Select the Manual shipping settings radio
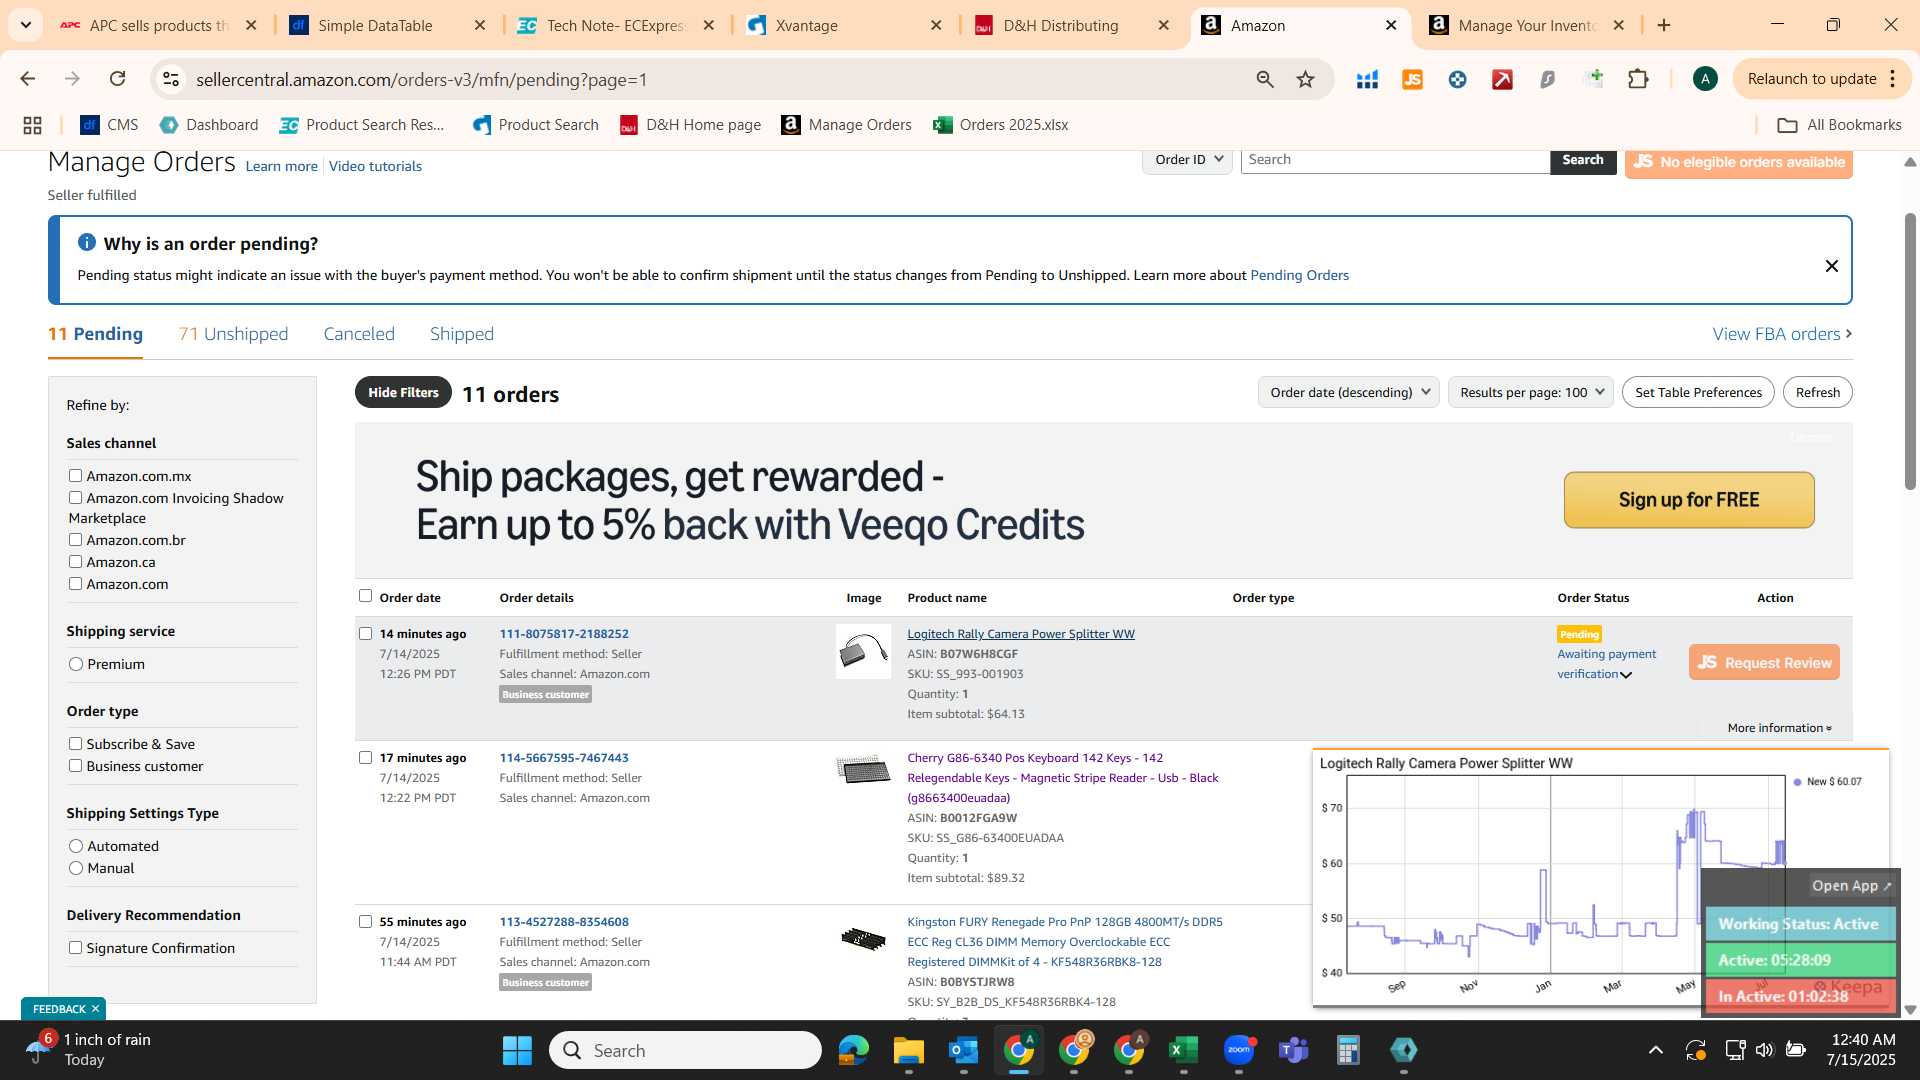 point(76,868)
